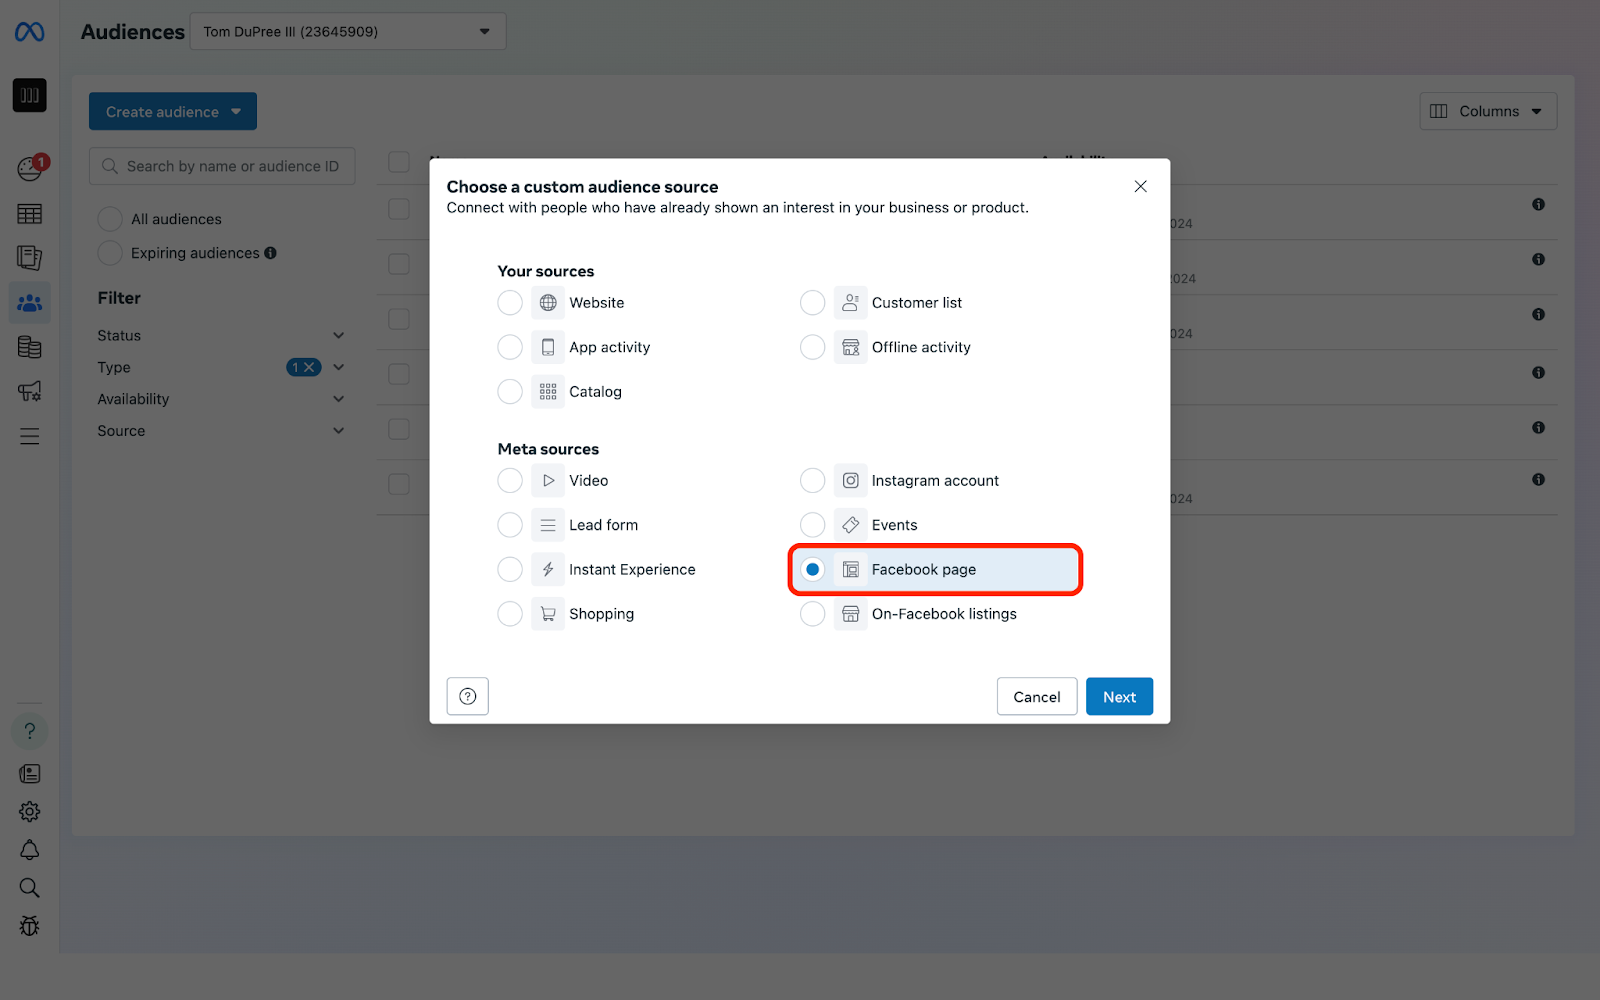Click the Next button

tap(1119, 696)
